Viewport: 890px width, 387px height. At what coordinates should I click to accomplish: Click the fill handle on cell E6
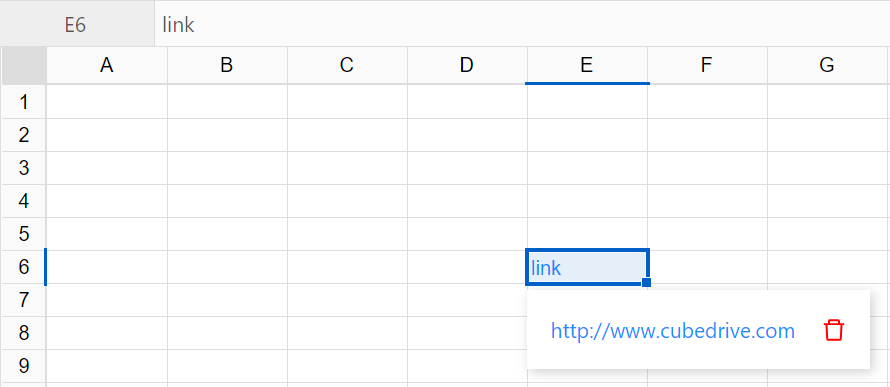click(646, 282)
